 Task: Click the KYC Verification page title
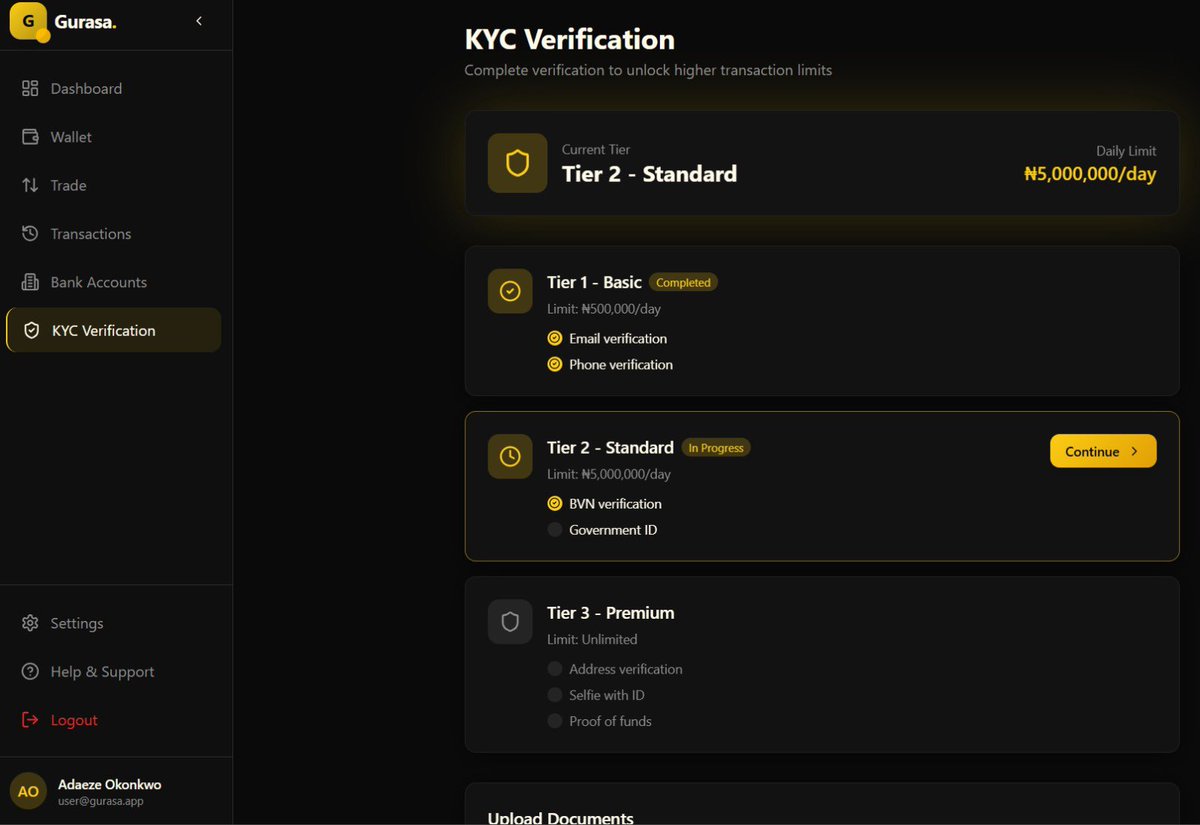570,40
